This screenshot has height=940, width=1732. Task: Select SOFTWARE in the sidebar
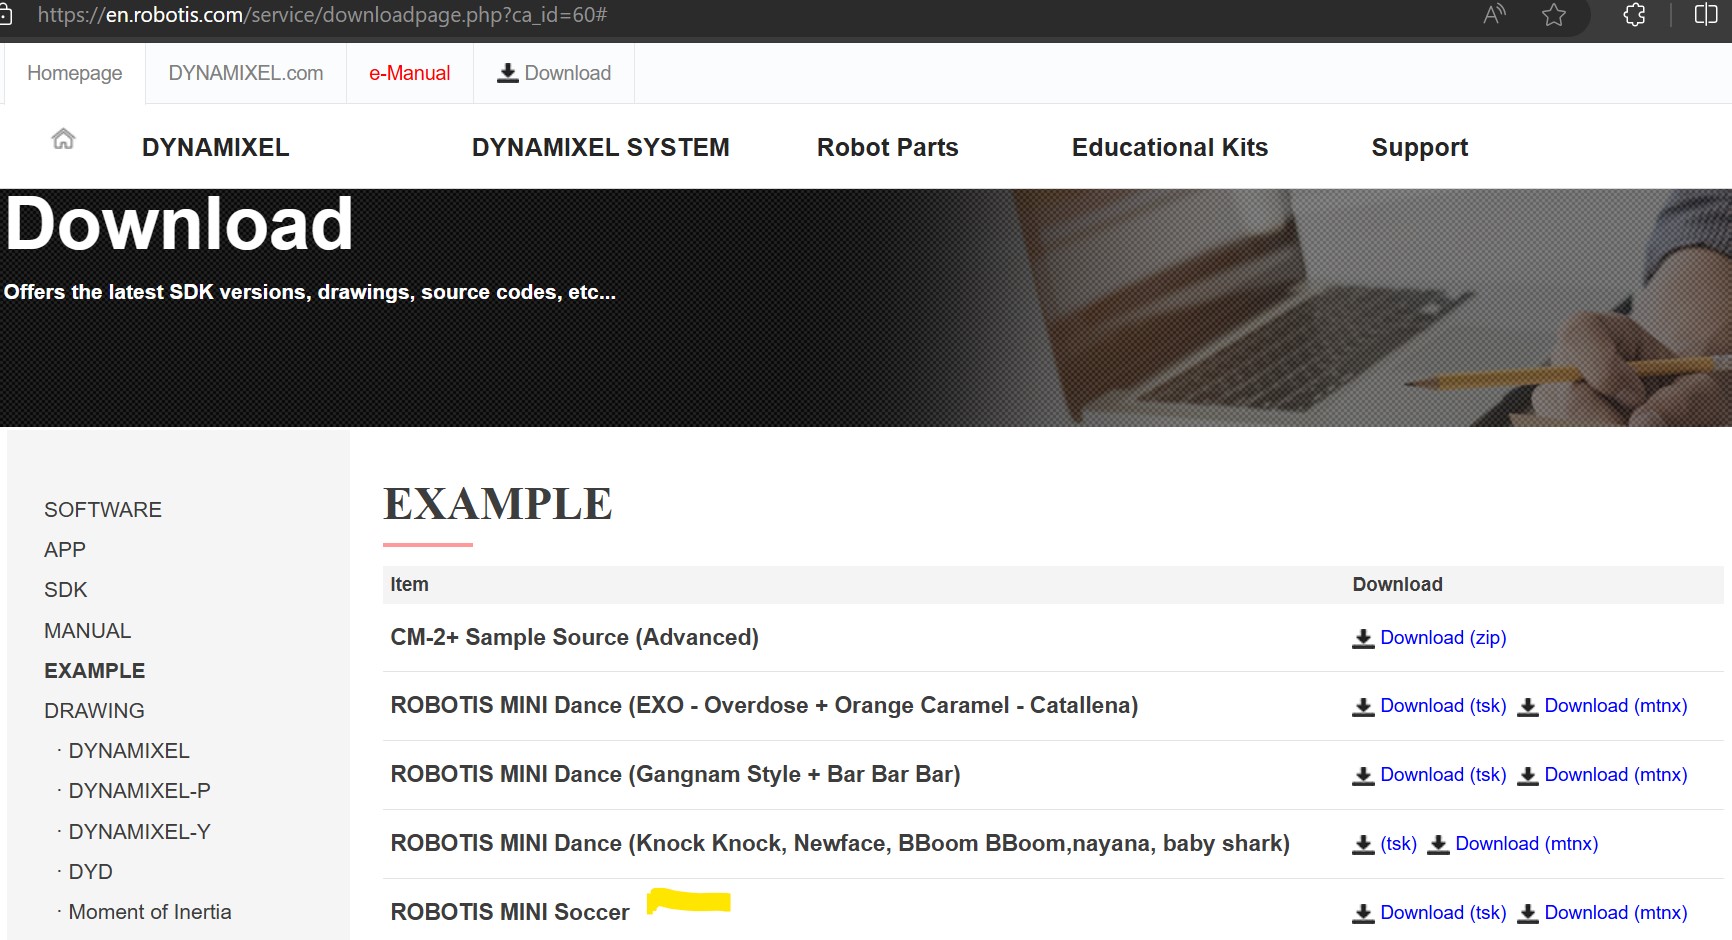point(103,510)
